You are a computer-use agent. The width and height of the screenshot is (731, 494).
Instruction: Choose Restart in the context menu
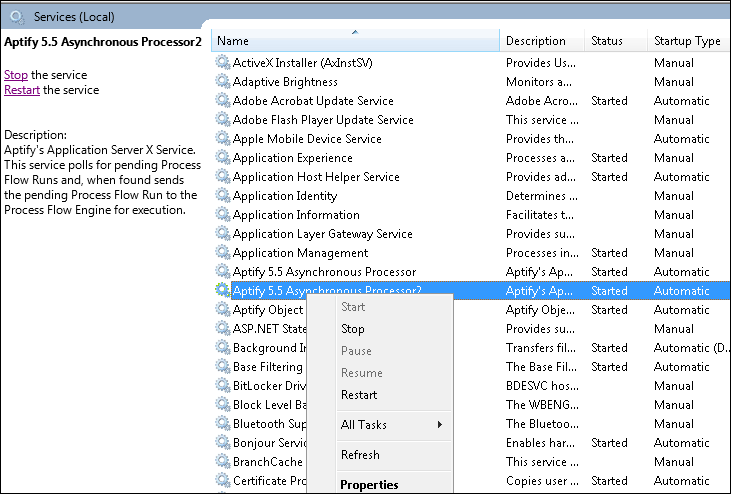tap(359, 395)
